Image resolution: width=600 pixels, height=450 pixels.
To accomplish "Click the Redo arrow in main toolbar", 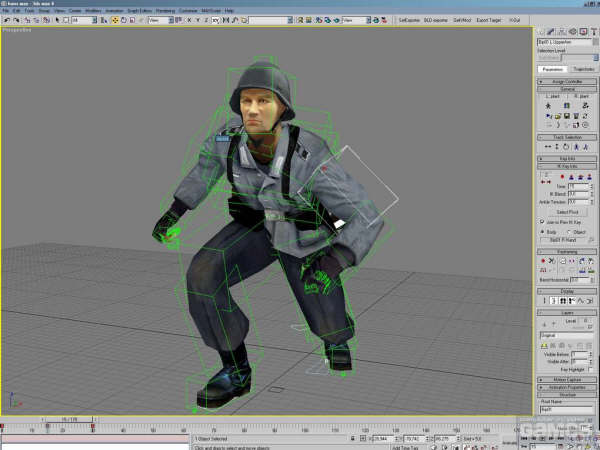I will coord(16,20).
